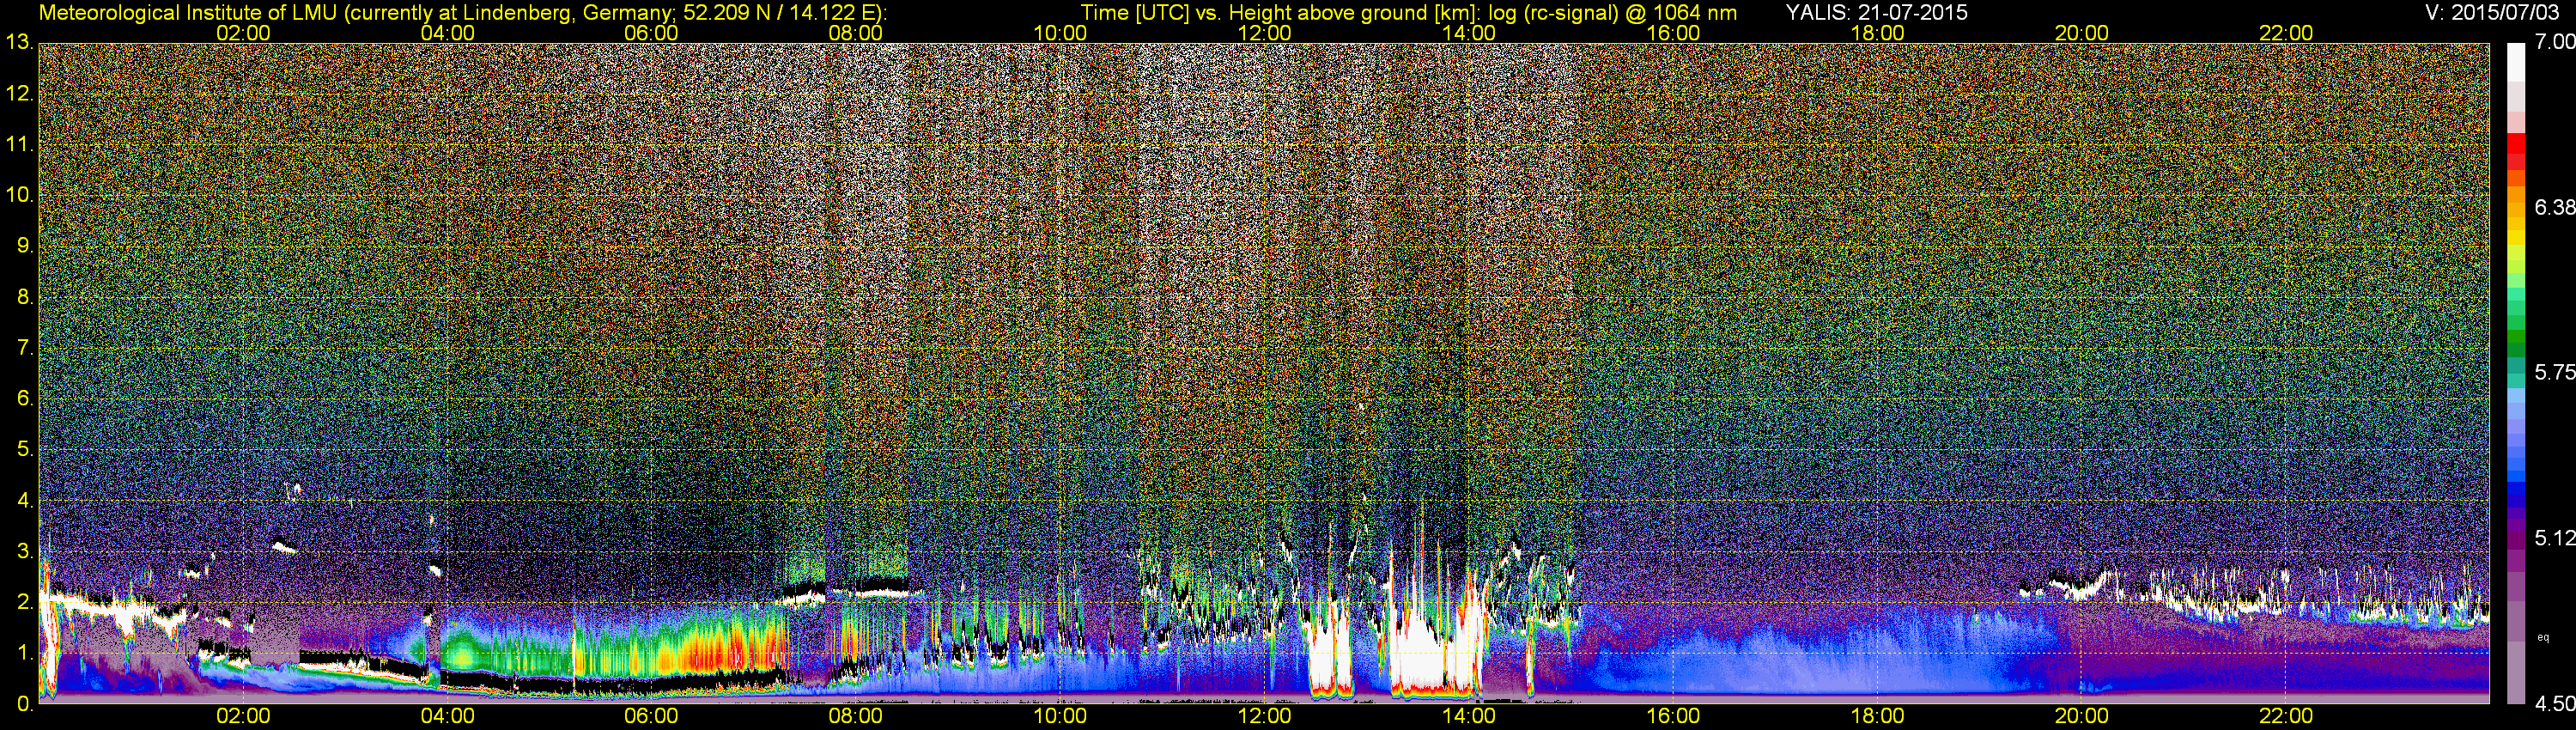Click the 04:00 label on the lower time axis
The height and width of the screenshot is (730, 2576).
[447, 716]
